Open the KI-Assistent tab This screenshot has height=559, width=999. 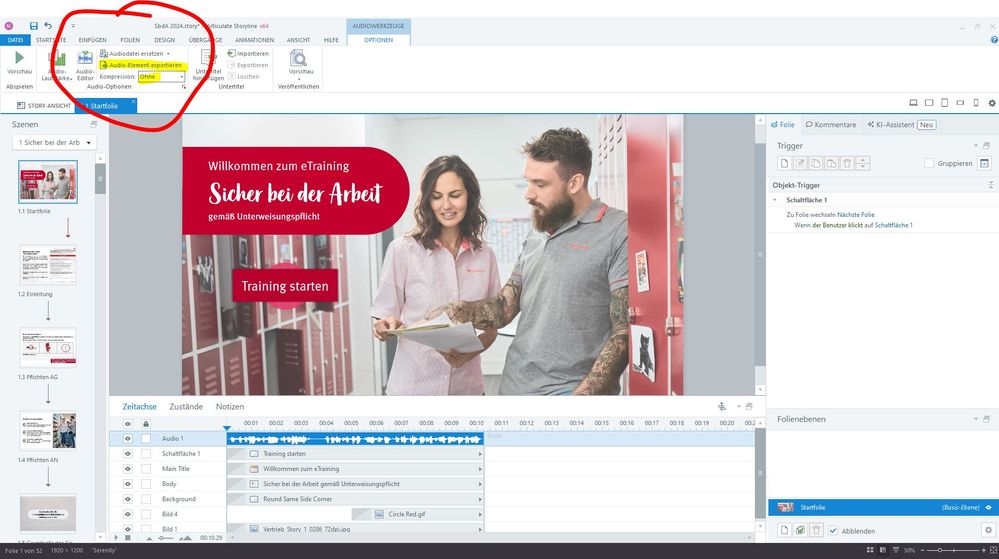pos(901,125)
